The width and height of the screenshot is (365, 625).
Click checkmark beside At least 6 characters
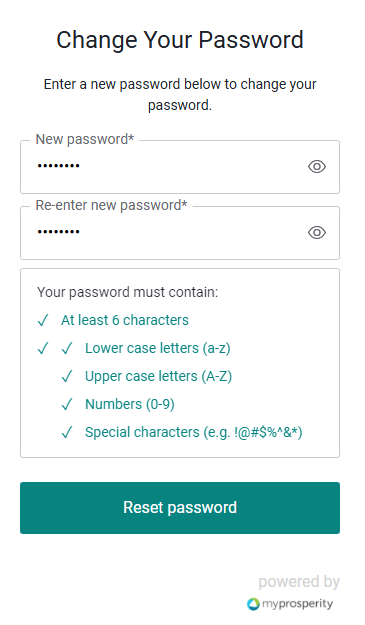click(x=43, y=320)
